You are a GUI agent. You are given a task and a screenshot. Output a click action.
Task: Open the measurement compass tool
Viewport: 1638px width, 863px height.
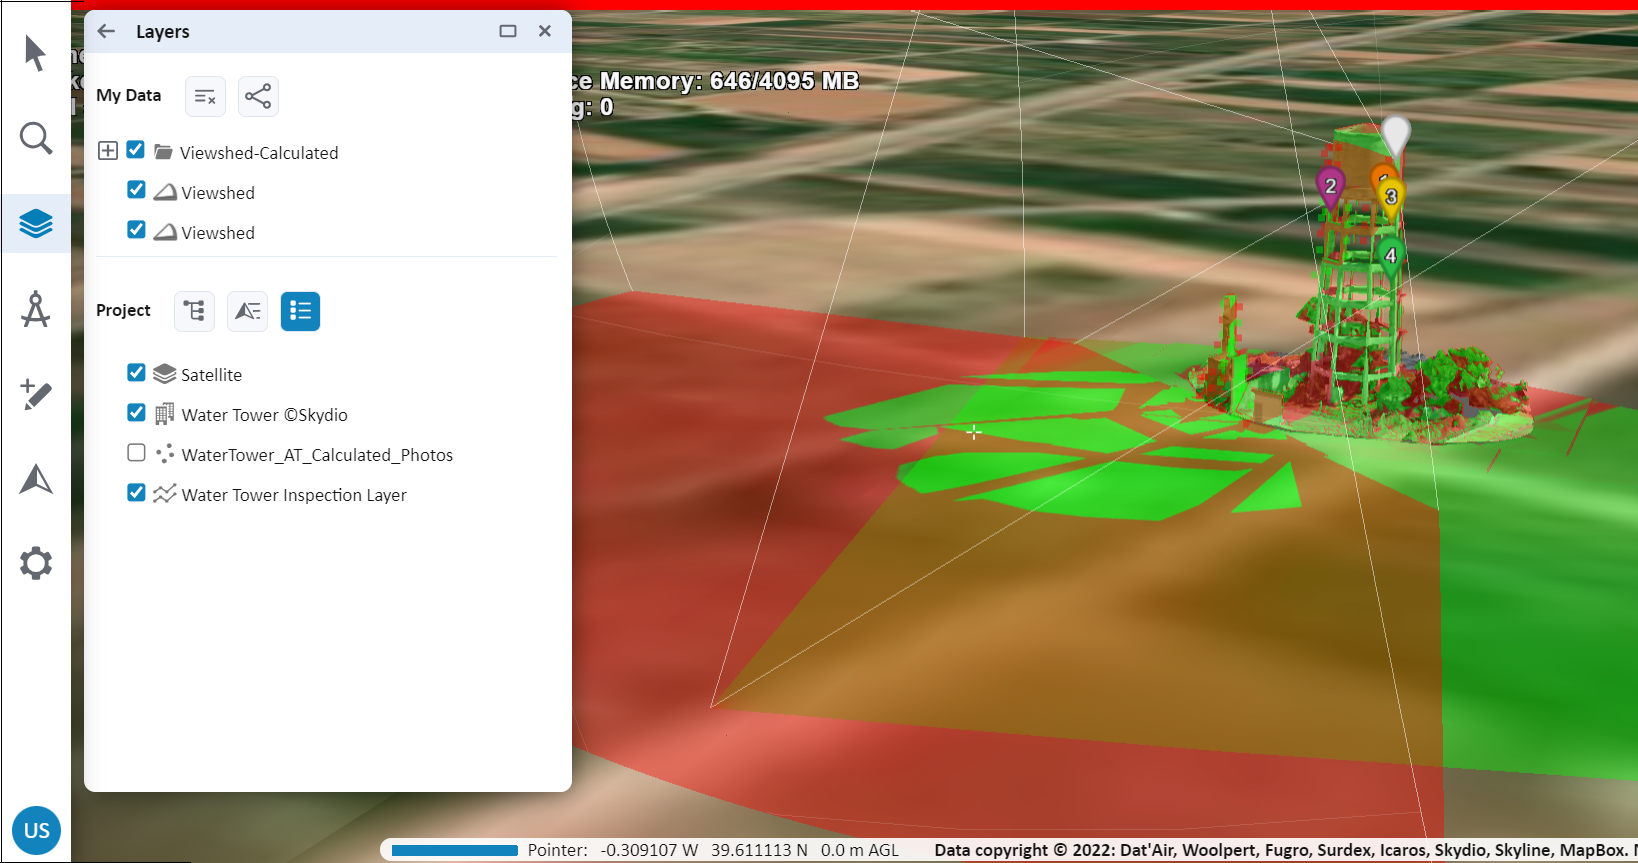(x=36, y=310)
